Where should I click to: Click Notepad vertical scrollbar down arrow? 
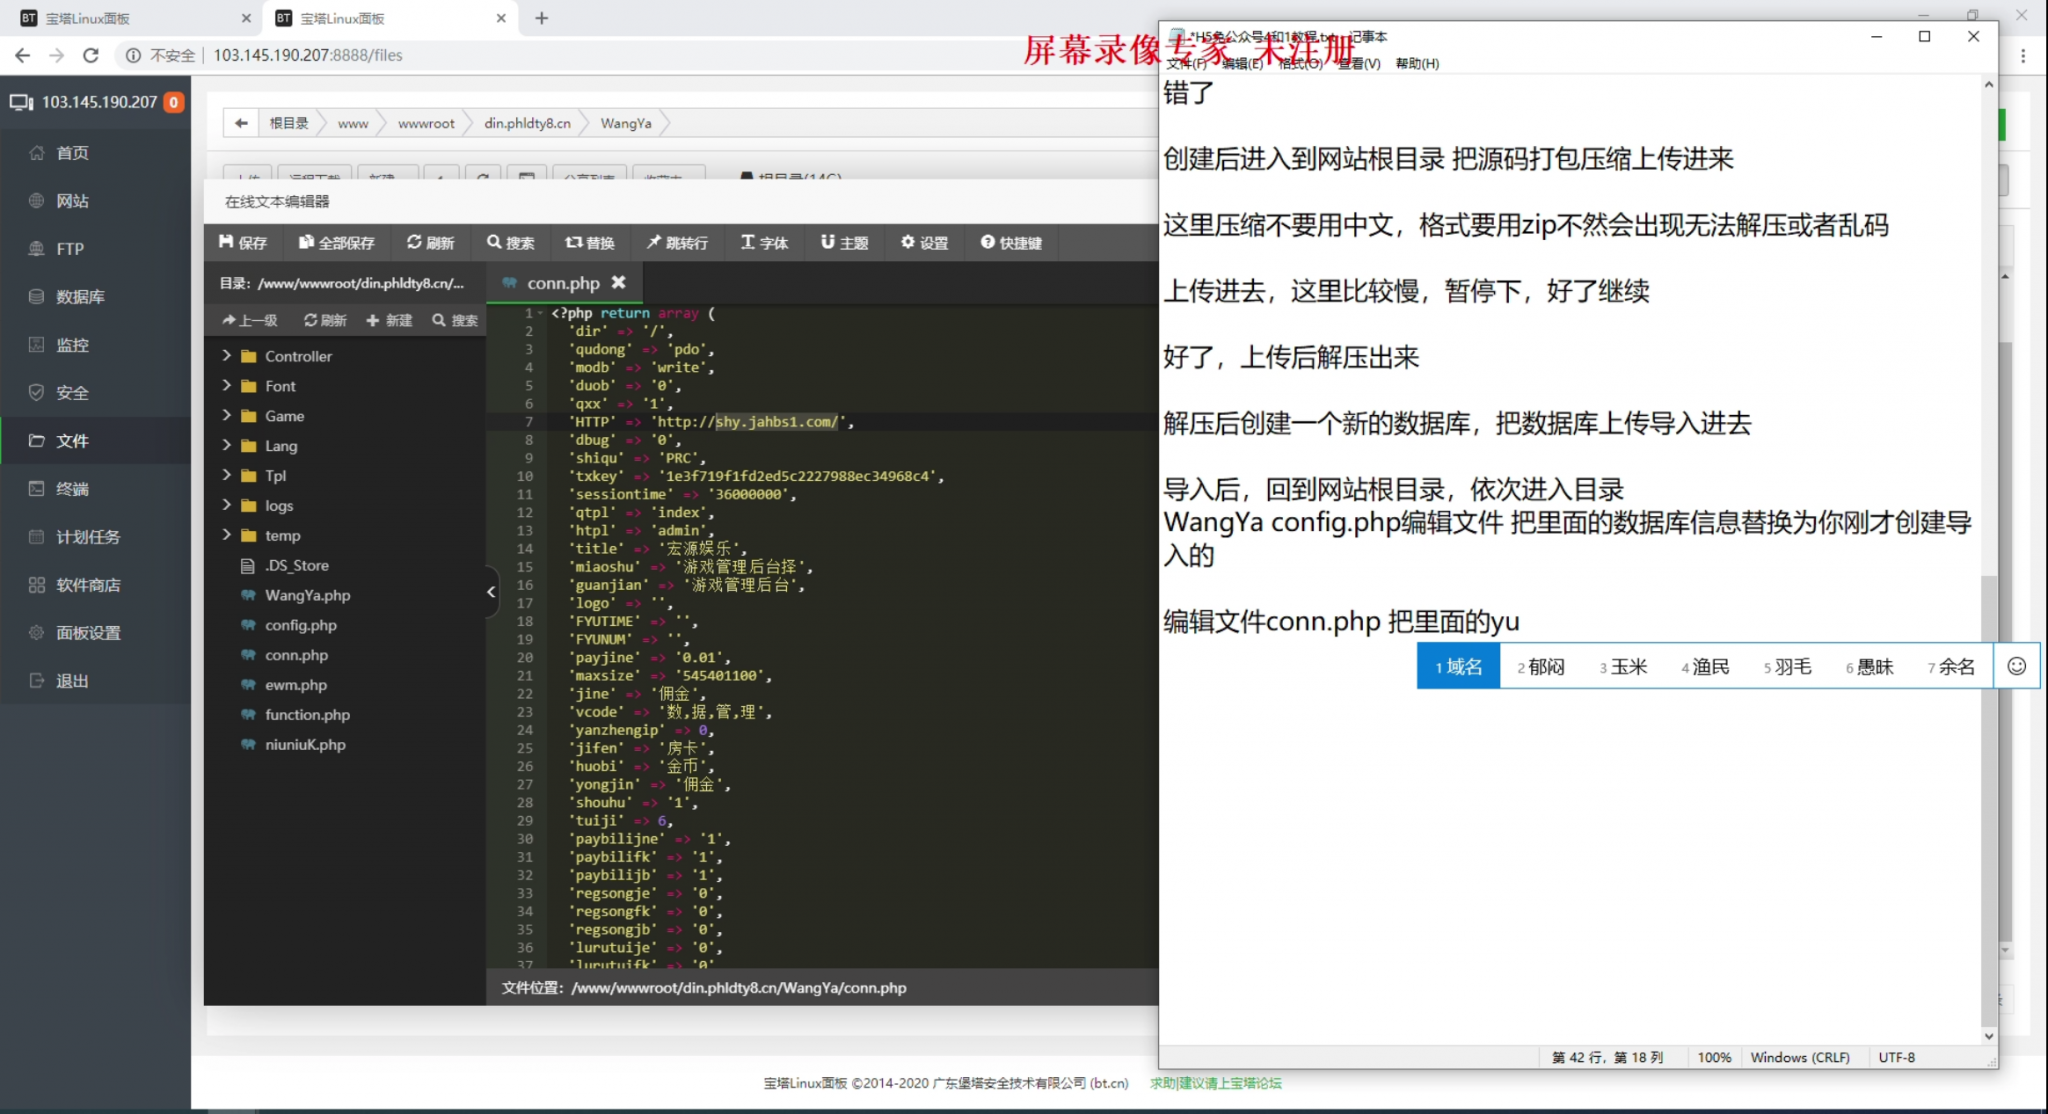tap(1988, 1036)
